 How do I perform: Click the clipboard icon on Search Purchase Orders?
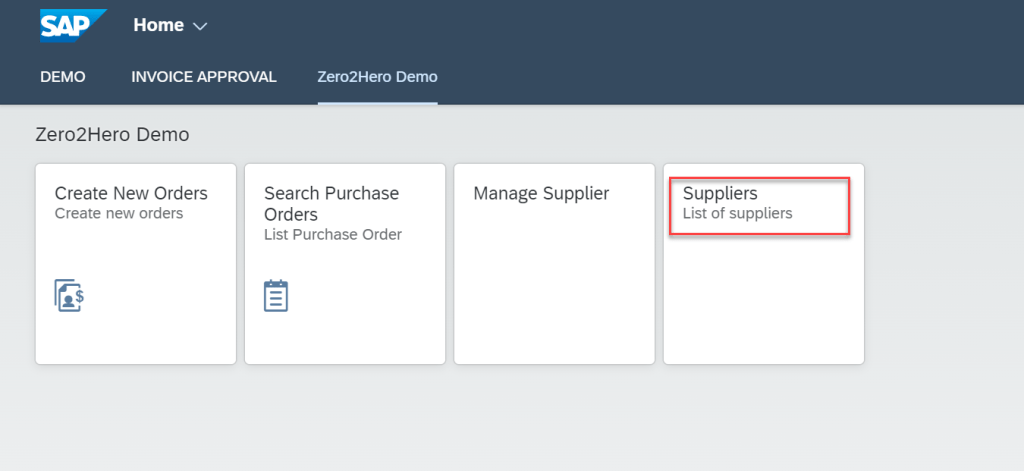tap(276, 296)
